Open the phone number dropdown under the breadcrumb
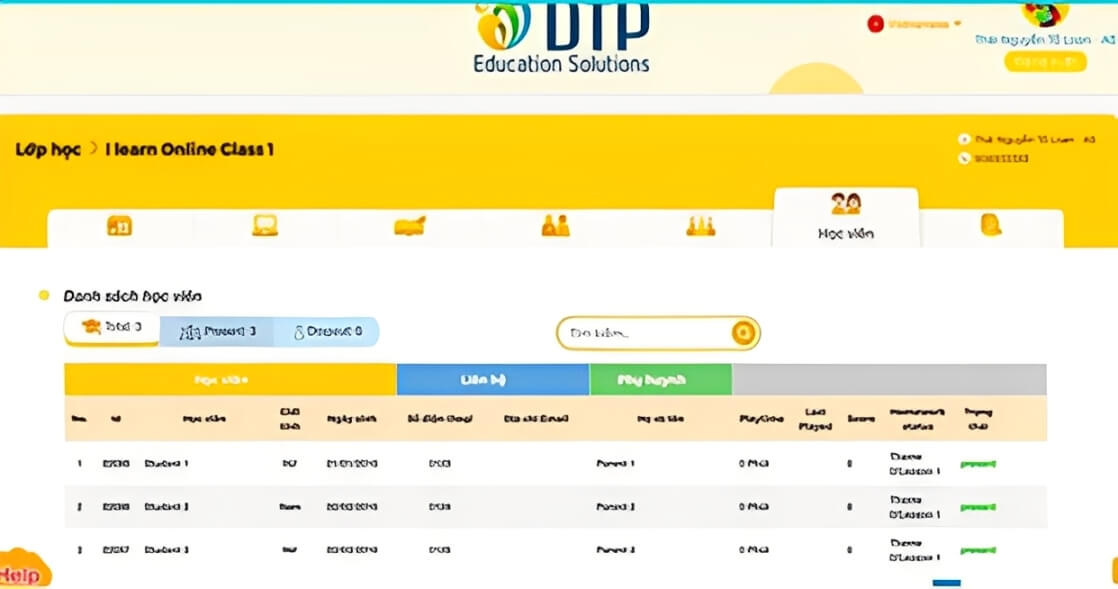This screenshot has height=589, width=1118. pyautogui.click(x=1000, y=158)
